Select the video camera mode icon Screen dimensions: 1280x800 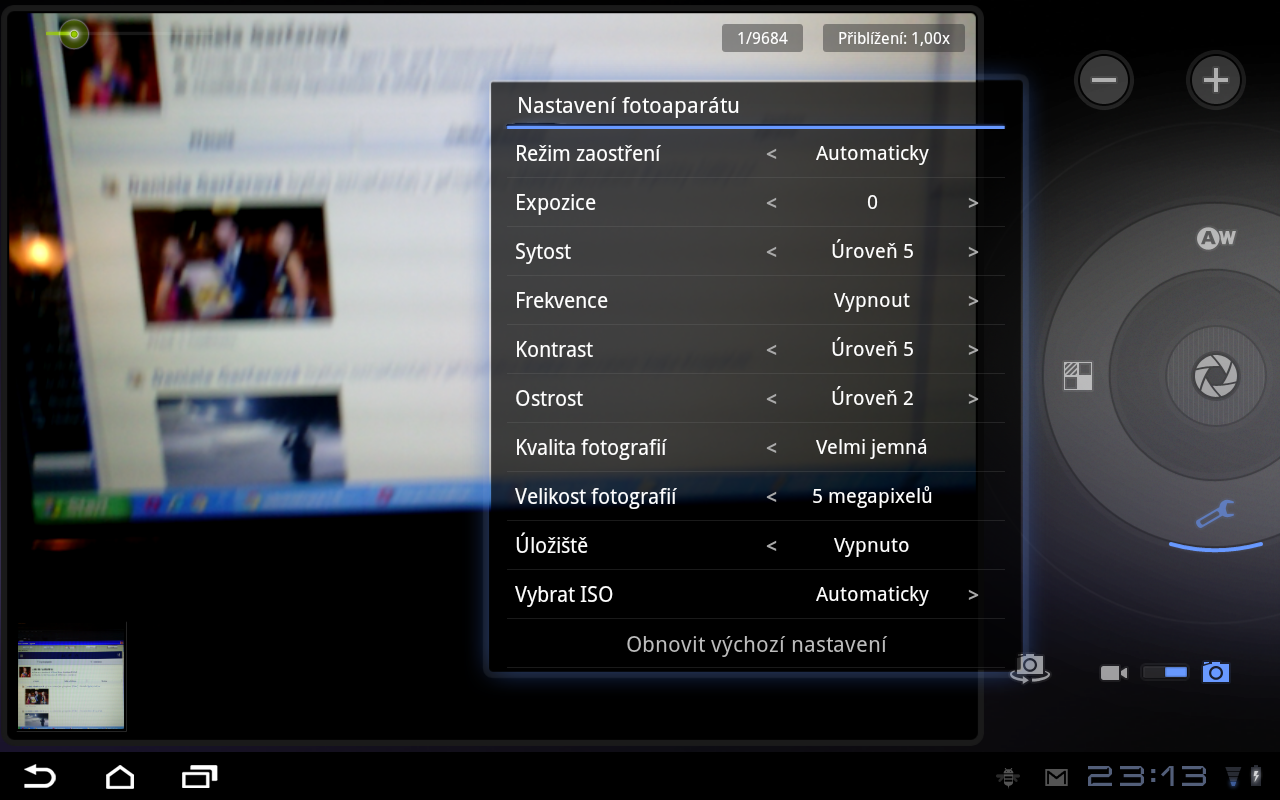[1113, 673]
